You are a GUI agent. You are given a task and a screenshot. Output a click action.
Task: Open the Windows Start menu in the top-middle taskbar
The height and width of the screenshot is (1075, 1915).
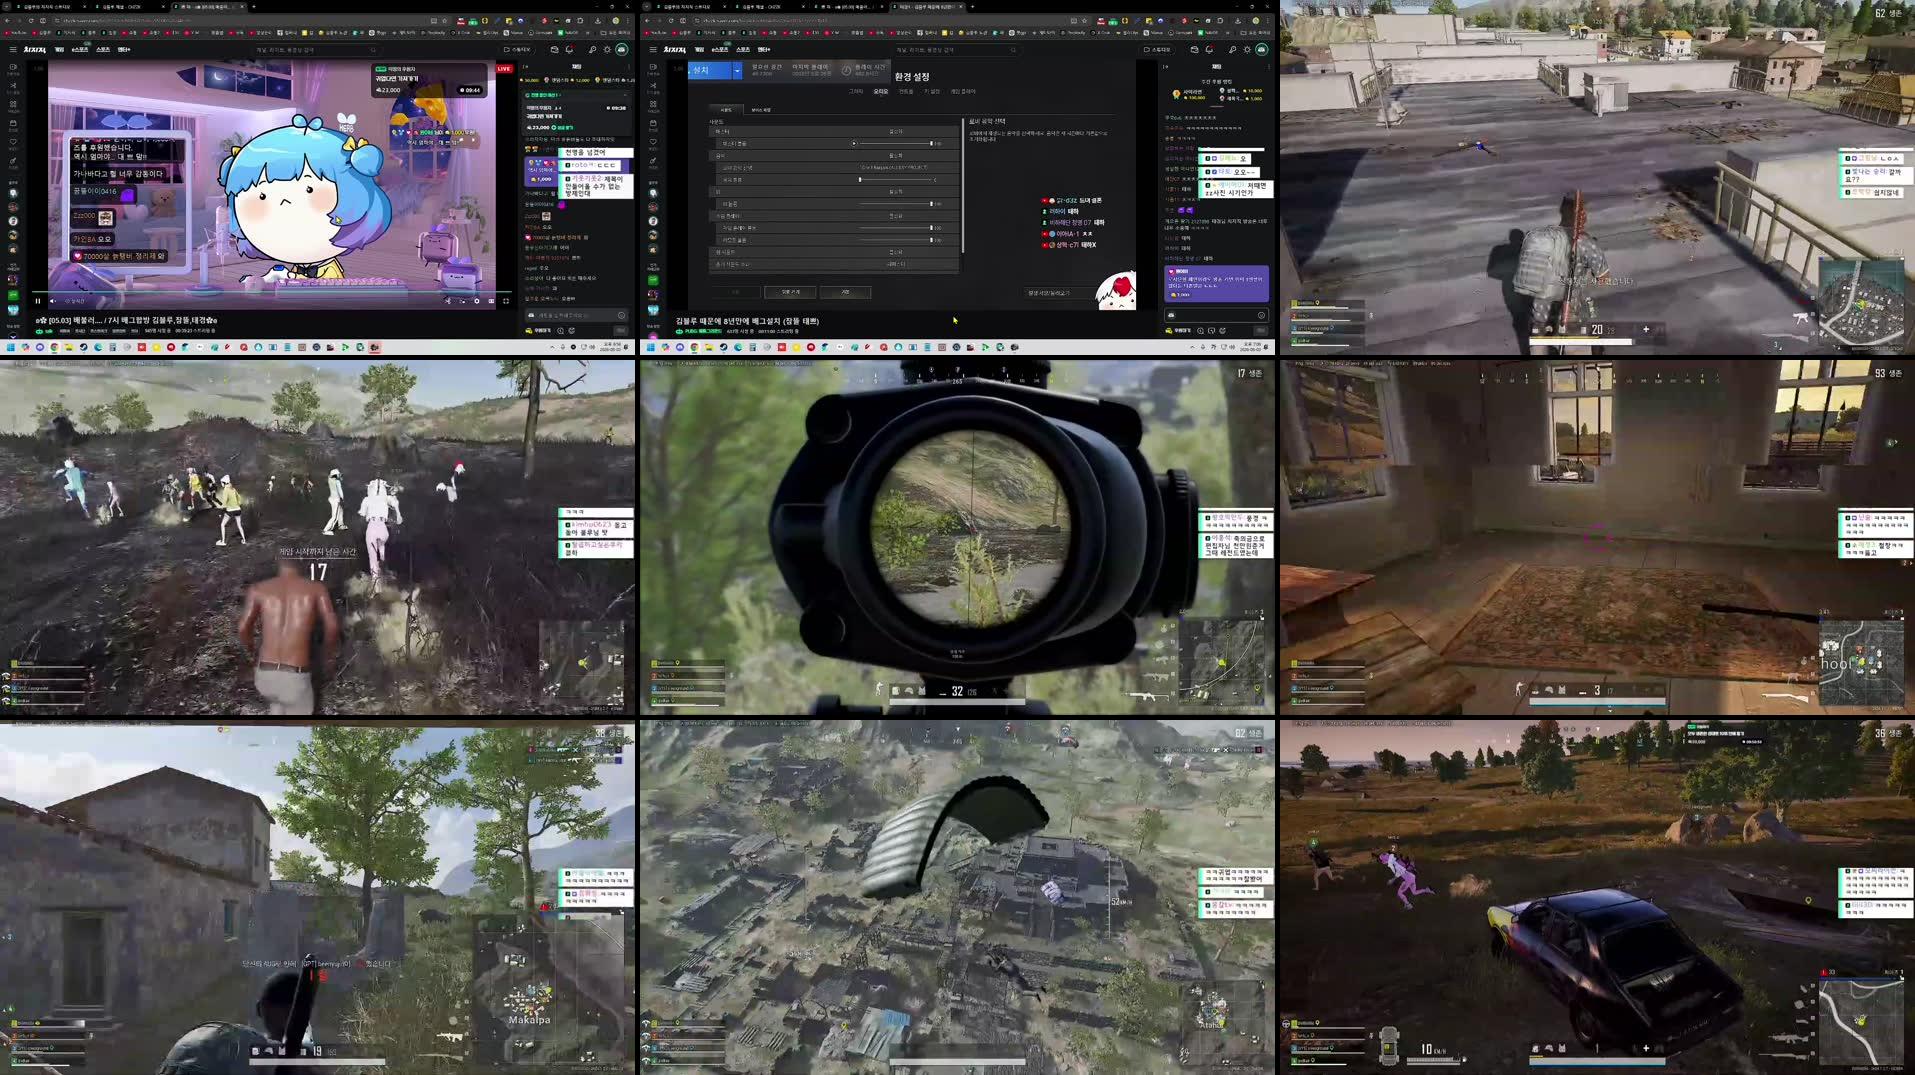coord(651,347)
